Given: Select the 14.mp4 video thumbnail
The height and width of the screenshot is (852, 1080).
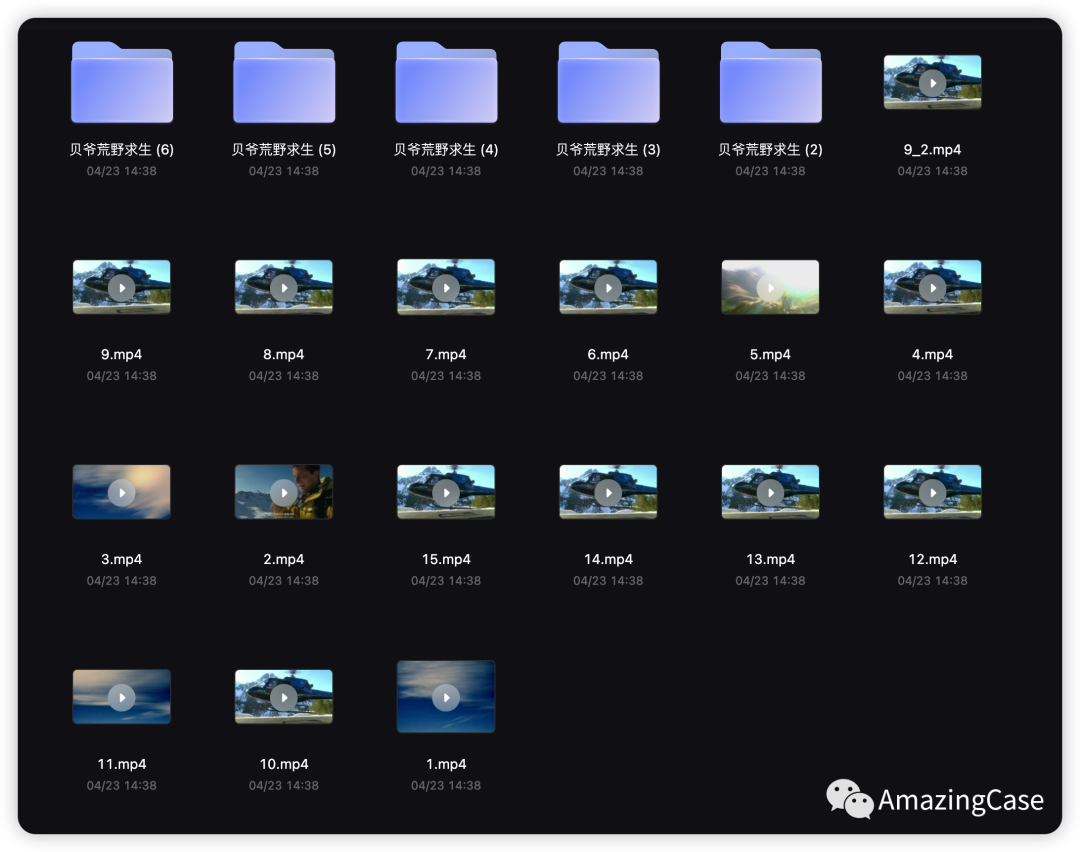Looking at the screenshot, I should click(608, 492).
